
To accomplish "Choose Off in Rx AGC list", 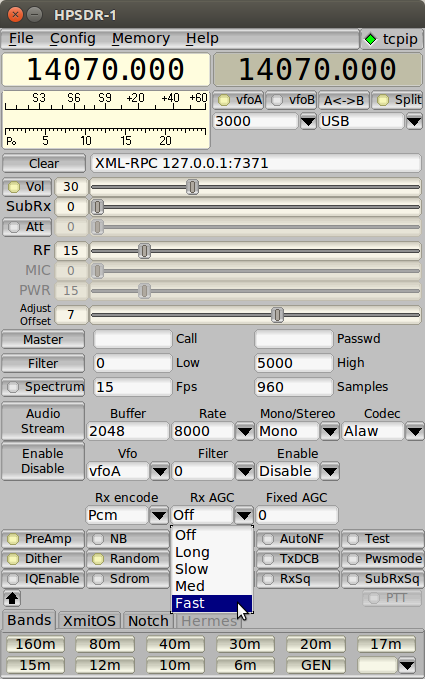I will 212,535.
